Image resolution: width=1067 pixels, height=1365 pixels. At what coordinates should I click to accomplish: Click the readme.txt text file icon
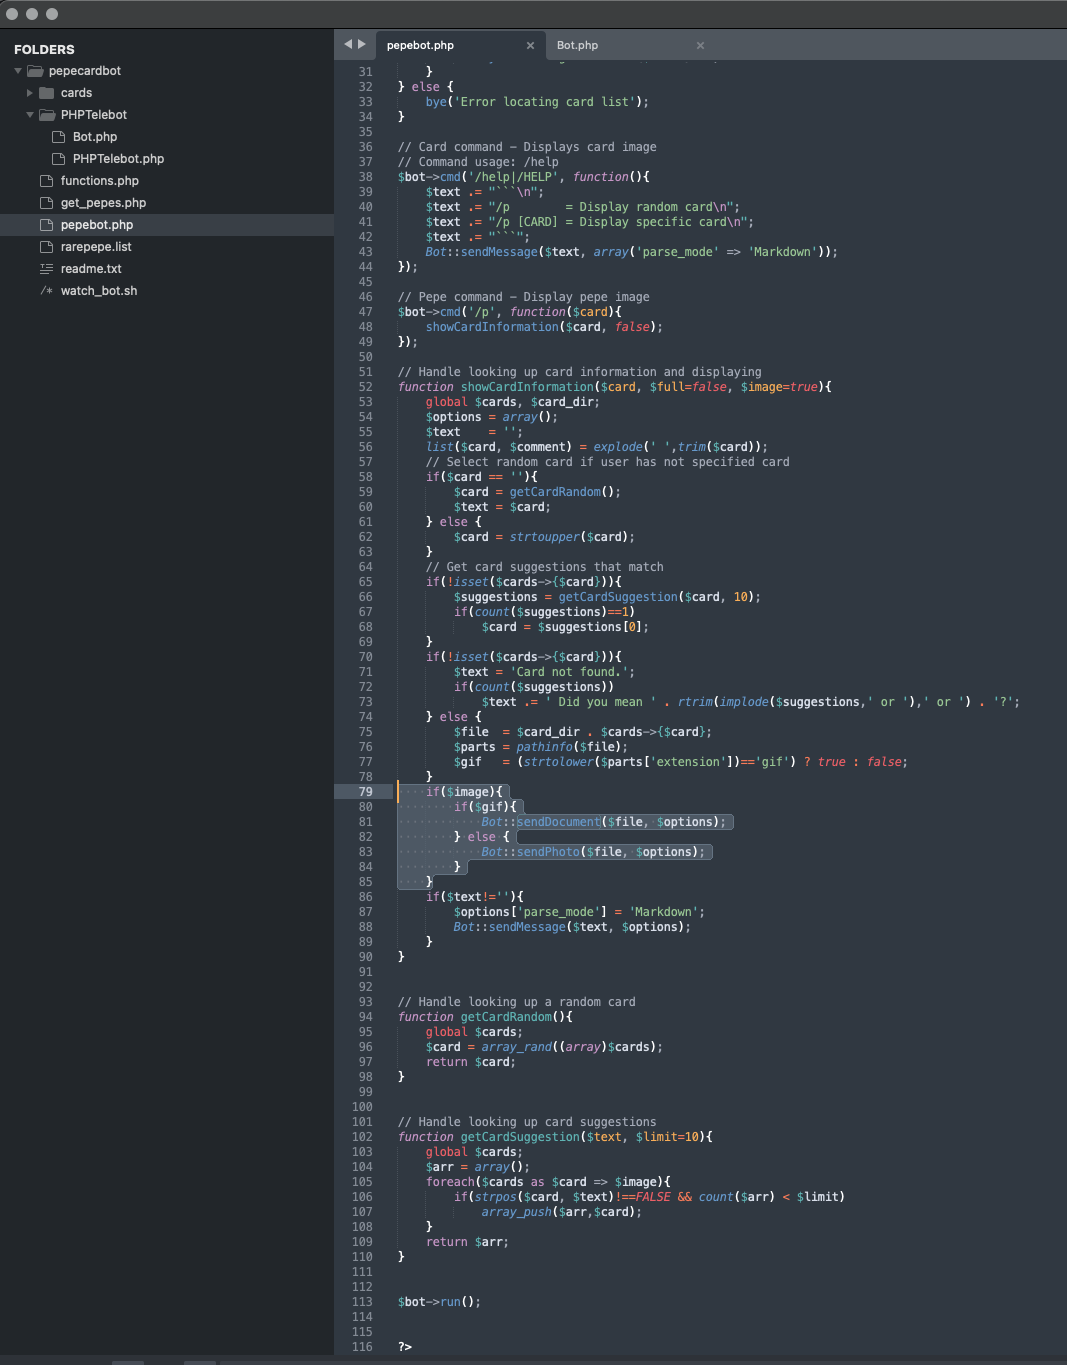pos(46,269)
